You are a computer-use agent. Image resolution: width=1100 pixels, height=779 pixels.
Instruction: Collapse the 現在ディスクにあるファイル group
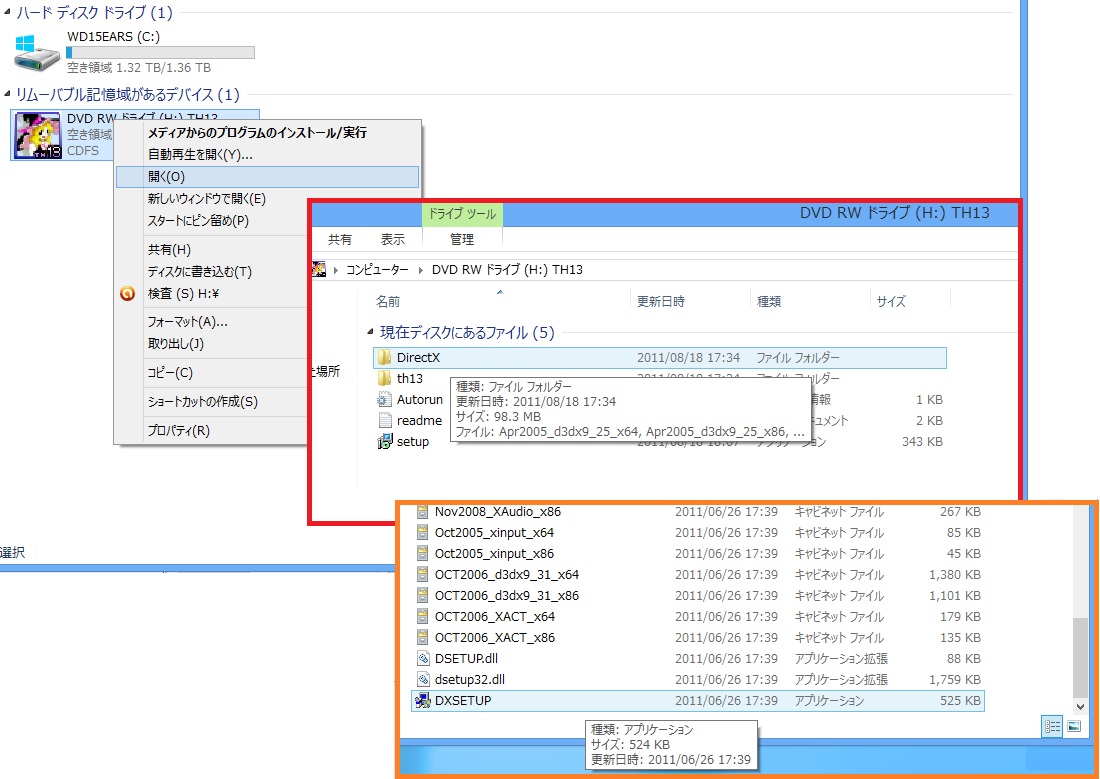tap(370, 332)
